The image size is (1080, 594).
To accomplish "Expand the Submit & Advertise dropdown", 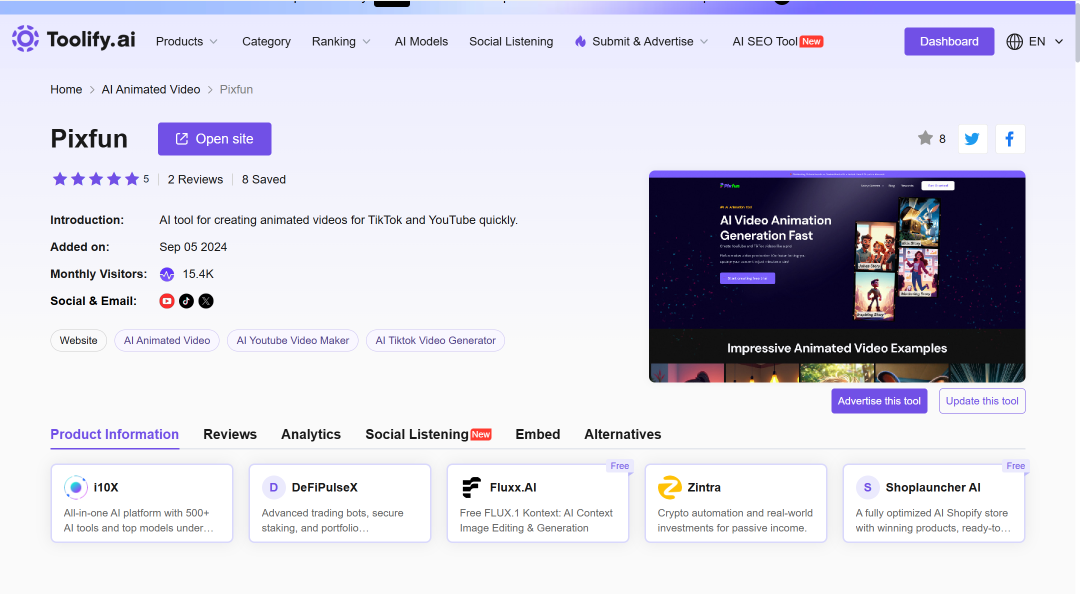I will click(642, 41).
